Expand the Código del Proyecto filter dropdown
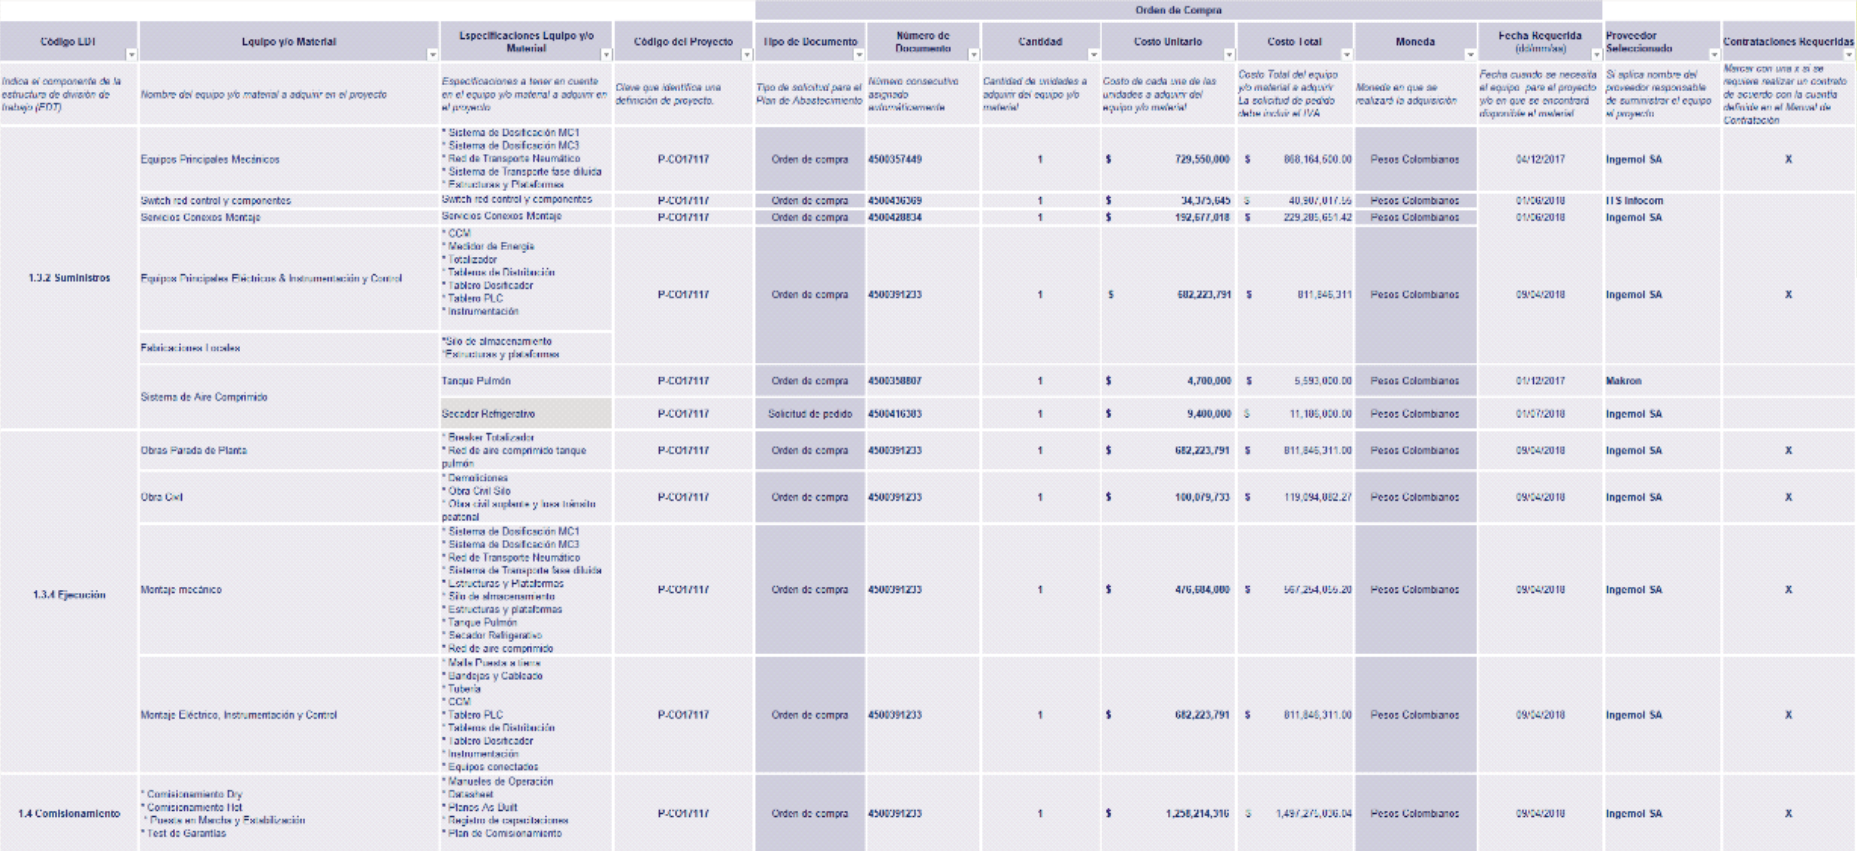This screenshot has width=1857, height=851. (x=747, y=55)
